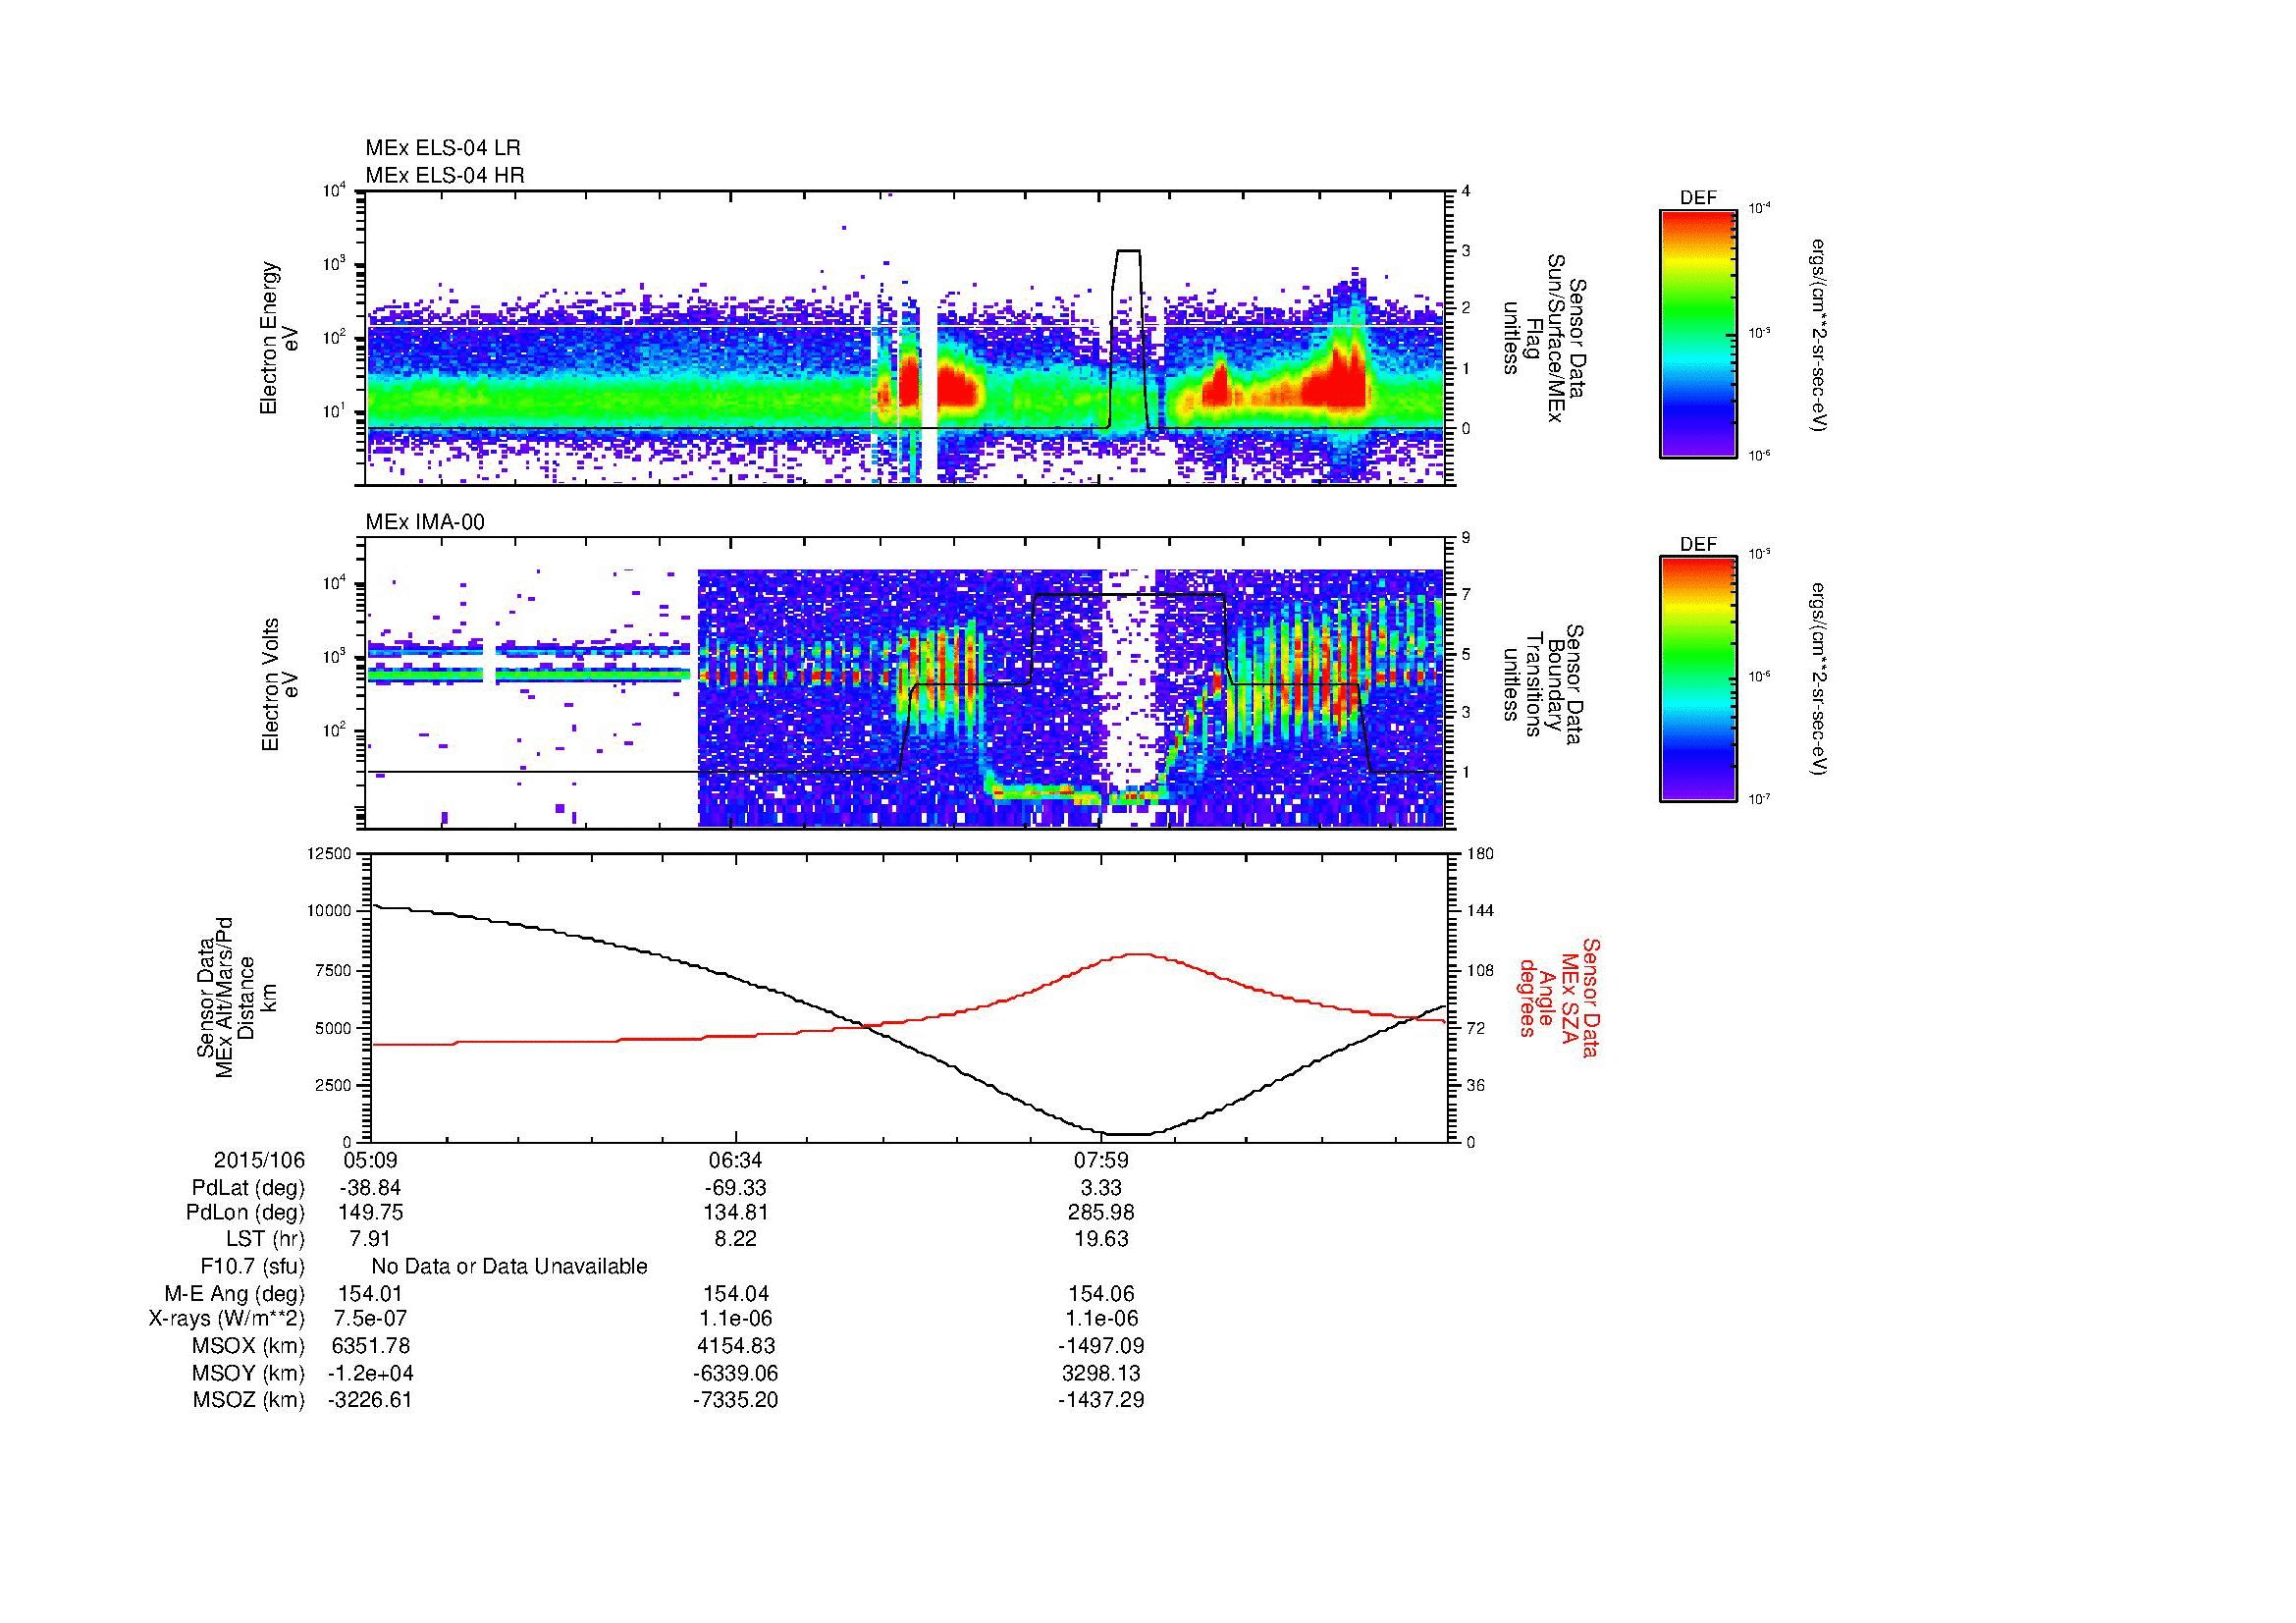This screenshot has width=2296, height=1623.
Task: Click MSOZ value -7335.20
Action: click(x=735, y=1400)
